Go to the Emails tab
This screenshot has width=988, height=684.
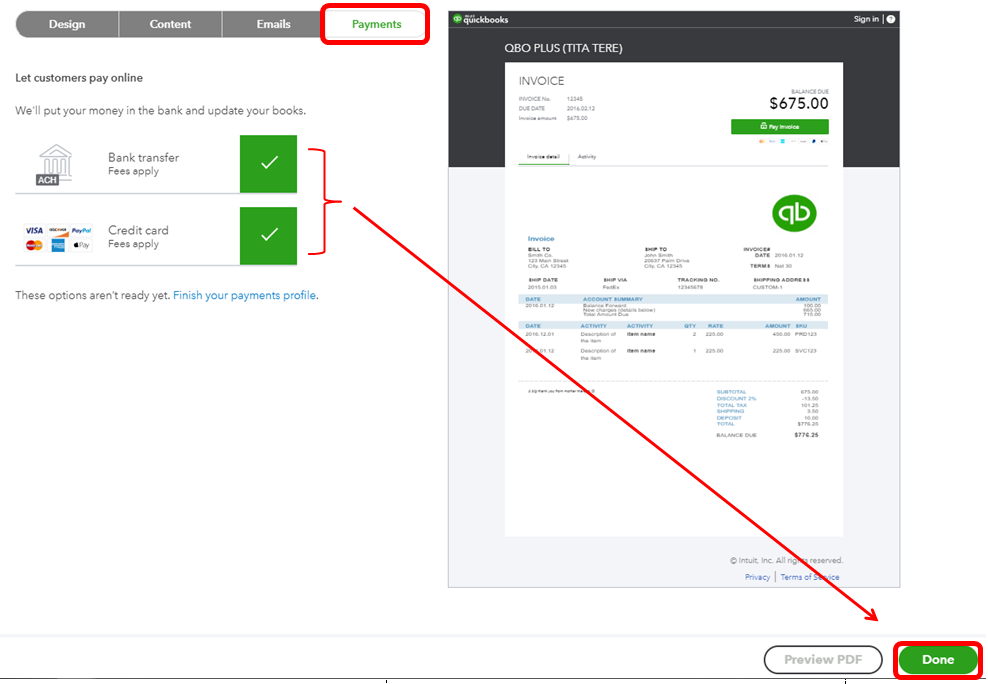tap(273, 24)
